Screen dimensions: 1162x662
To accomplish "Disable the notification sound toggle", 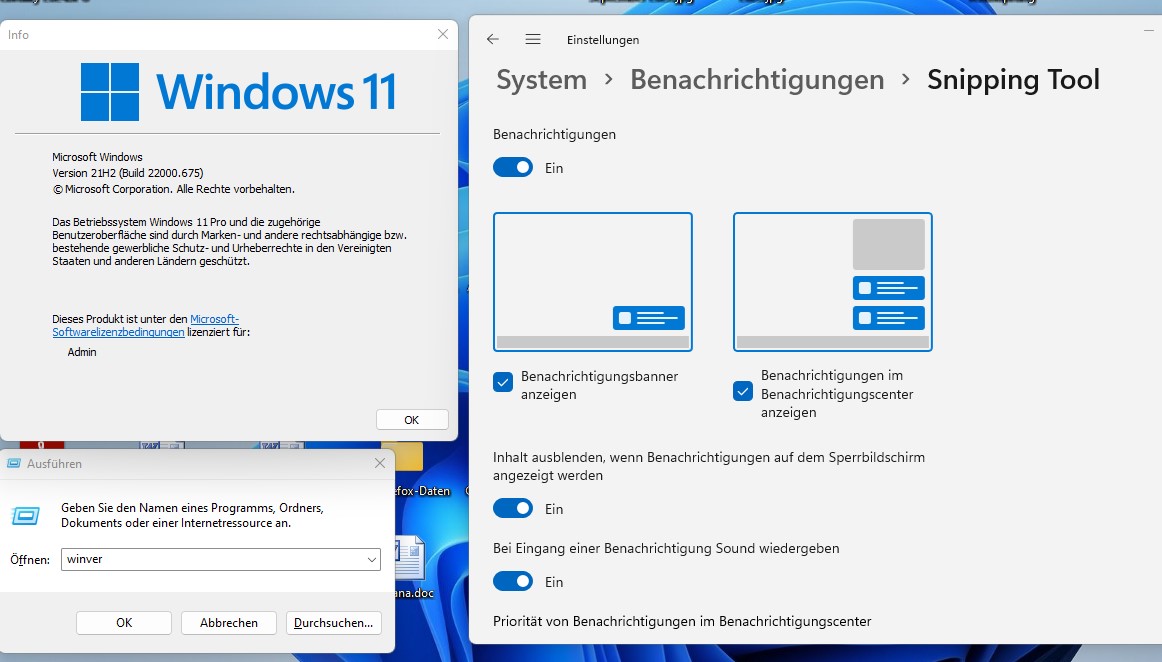I will pyautogui.click(x=513, y=581).
